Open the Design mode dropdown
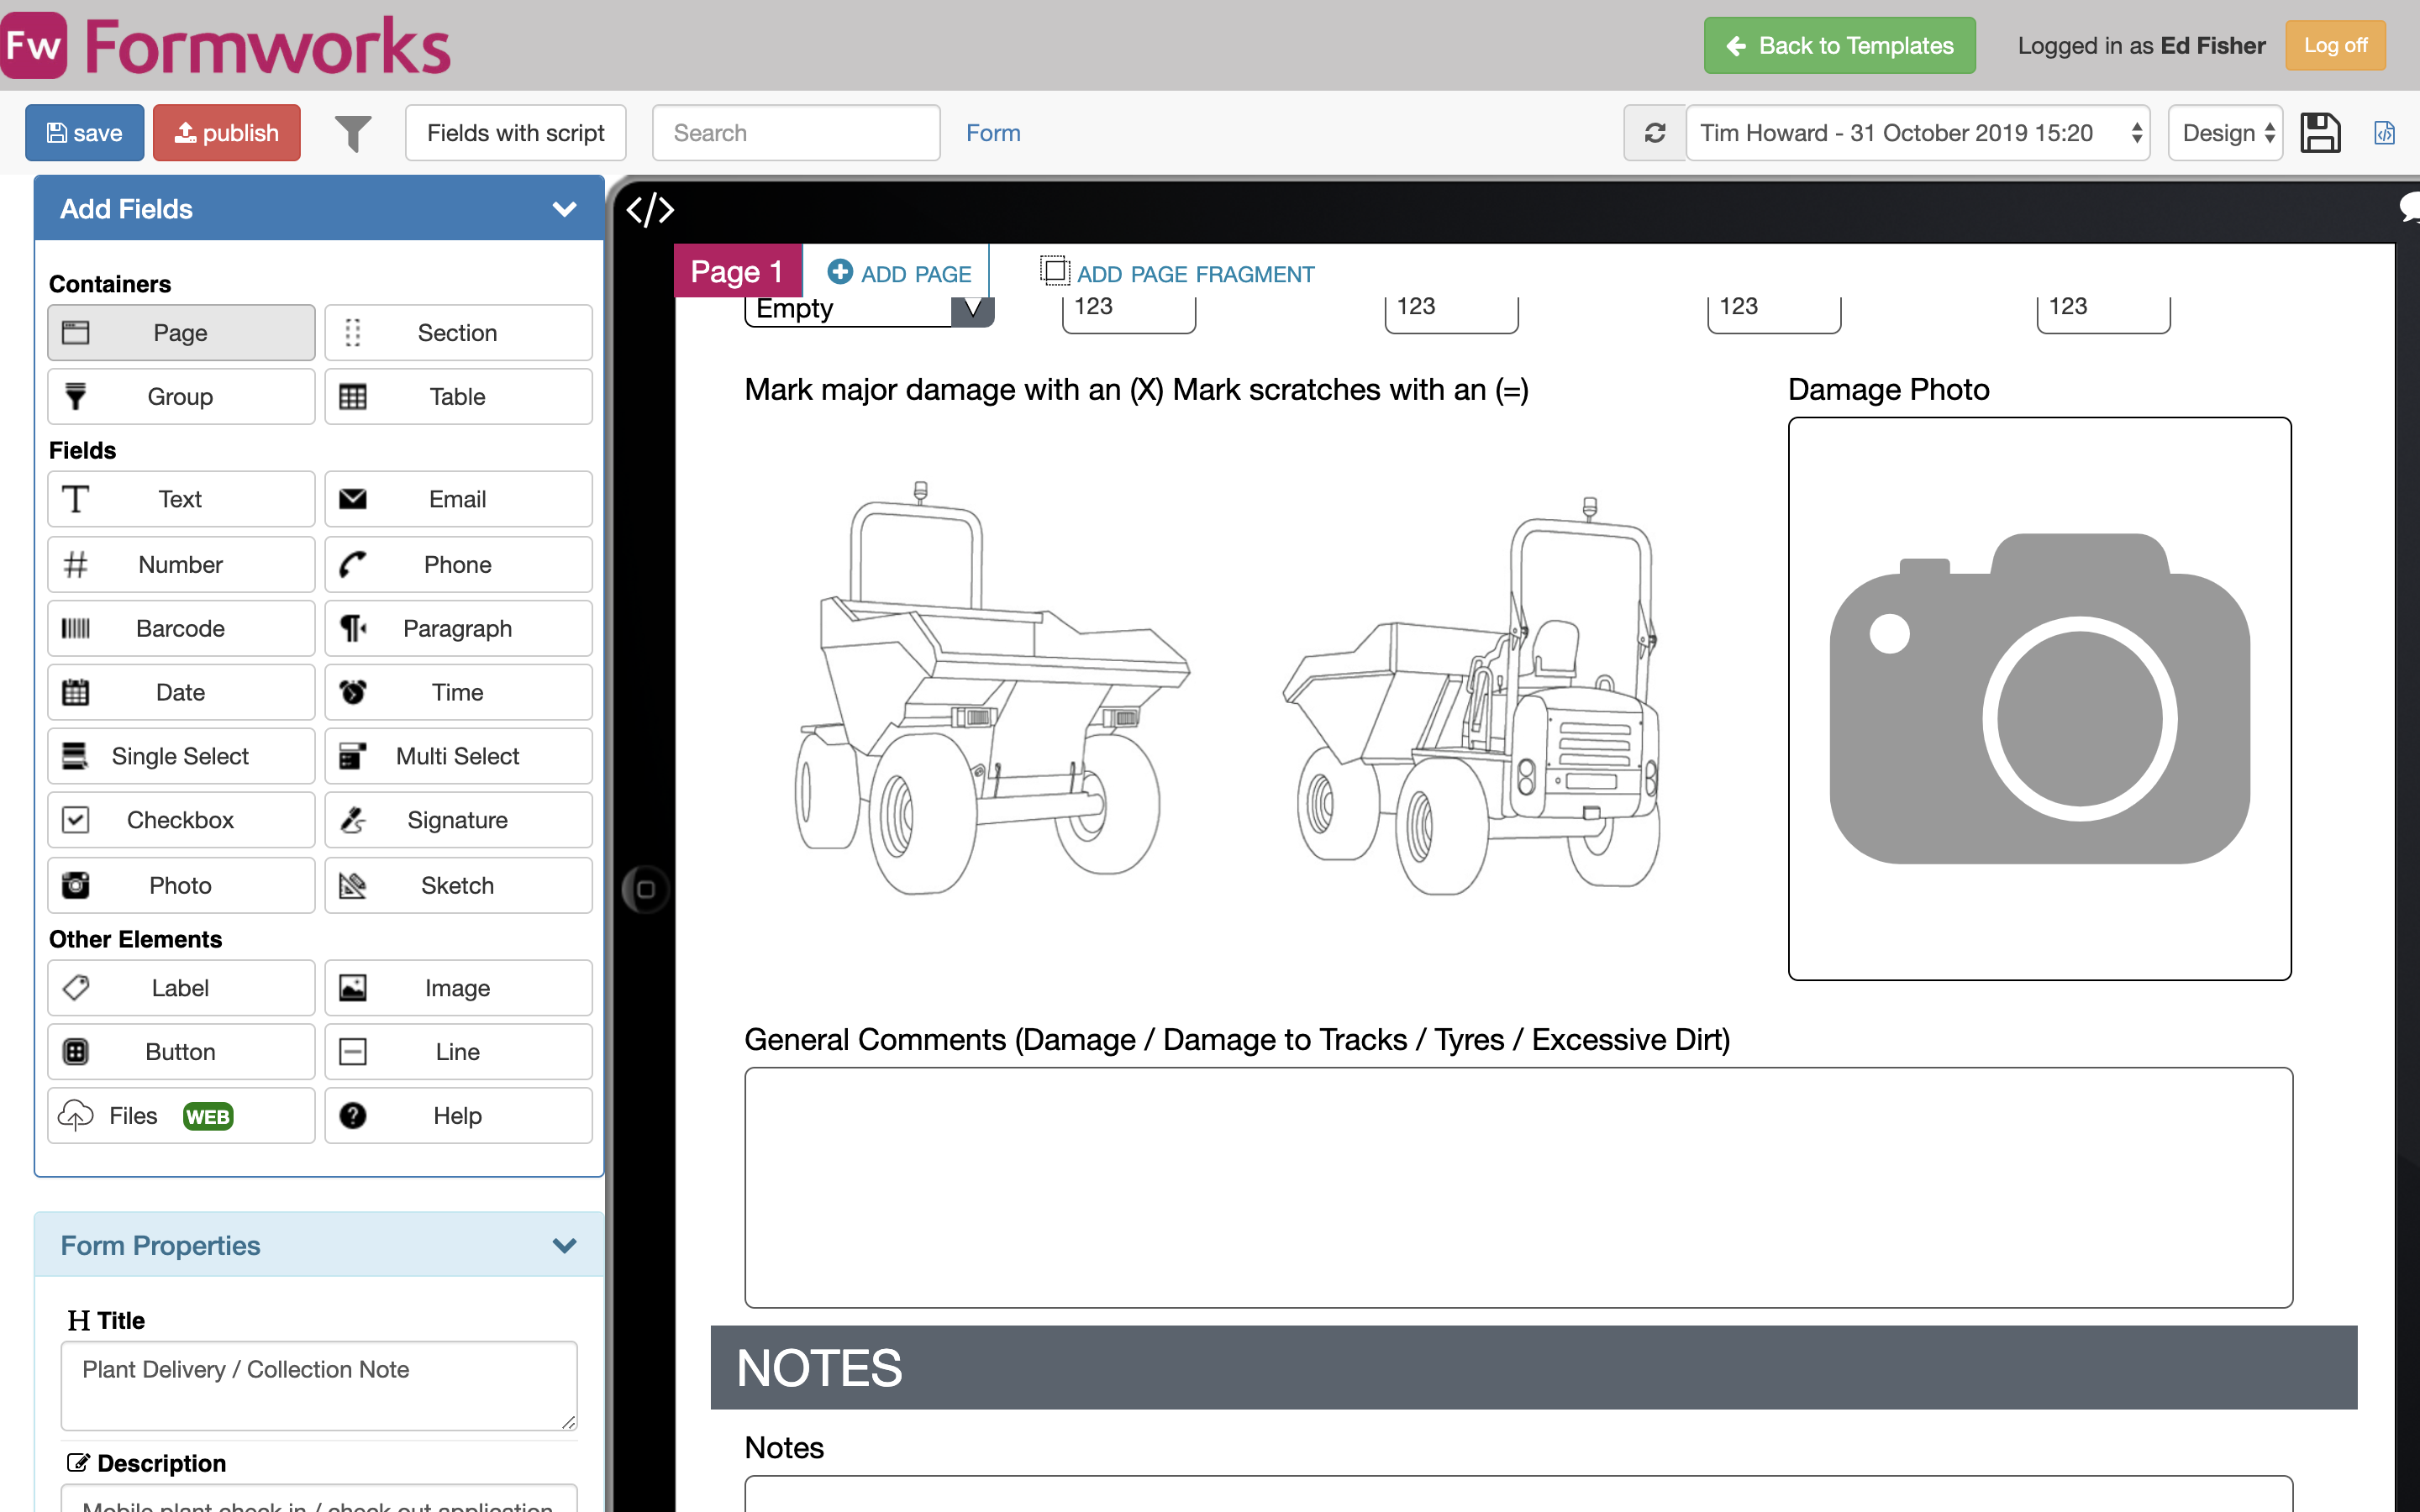The width and height of the screenshot is (2420, 1512). [x=2225, y=133]
